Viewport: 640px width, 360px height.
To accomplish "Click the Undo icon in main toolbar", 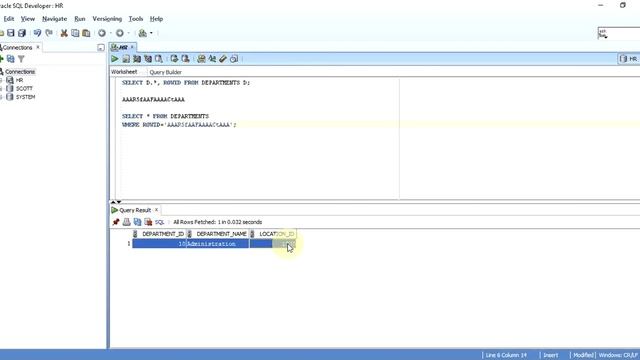I will [38, 33].
